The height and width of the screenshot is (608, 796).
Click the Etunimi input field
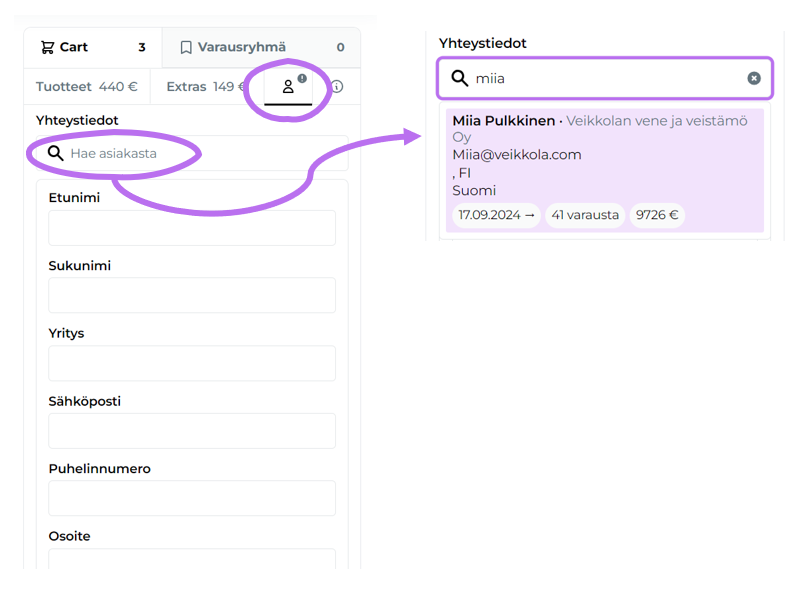pyautogui.click(x=192, y=228)
